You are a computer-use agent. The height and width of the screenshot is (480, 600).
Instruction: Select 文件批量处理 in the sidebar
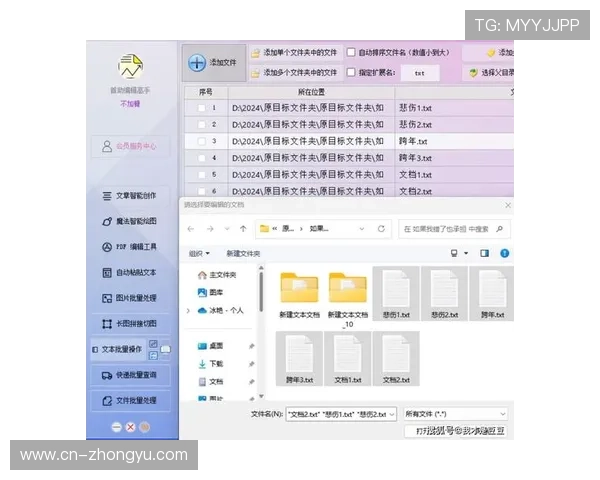click(x=129, y=401)
